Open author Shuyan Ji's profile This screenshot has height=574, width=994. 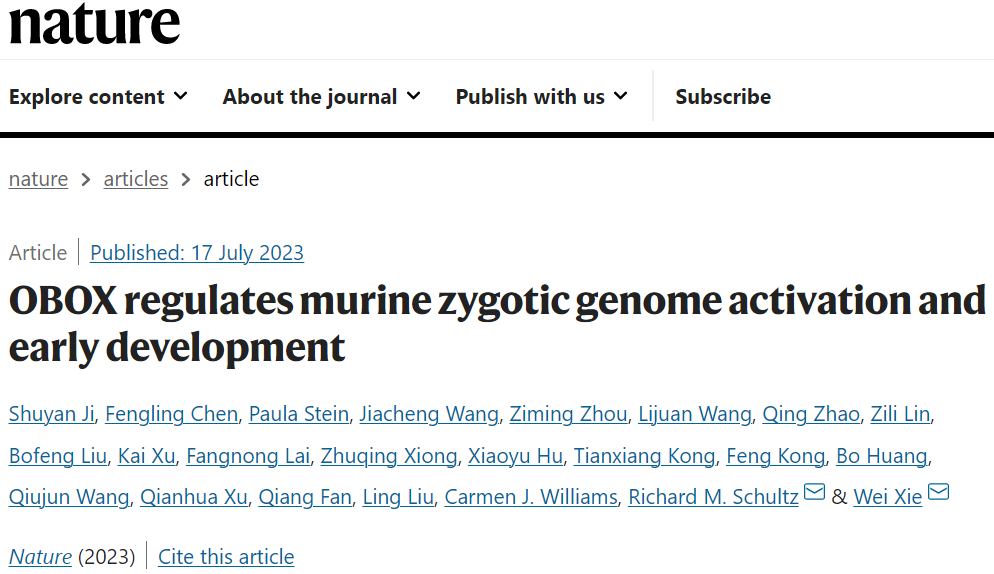50,414
